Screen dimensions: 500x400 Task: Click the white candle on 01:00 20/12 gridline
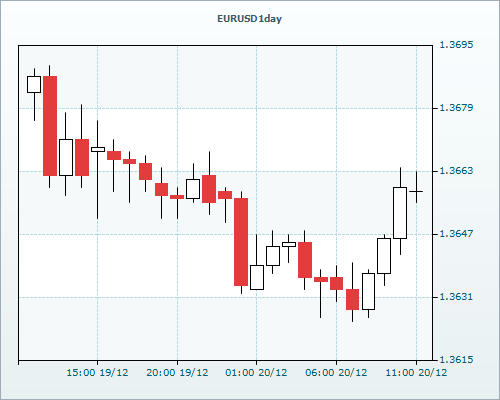tap(257, 277)
